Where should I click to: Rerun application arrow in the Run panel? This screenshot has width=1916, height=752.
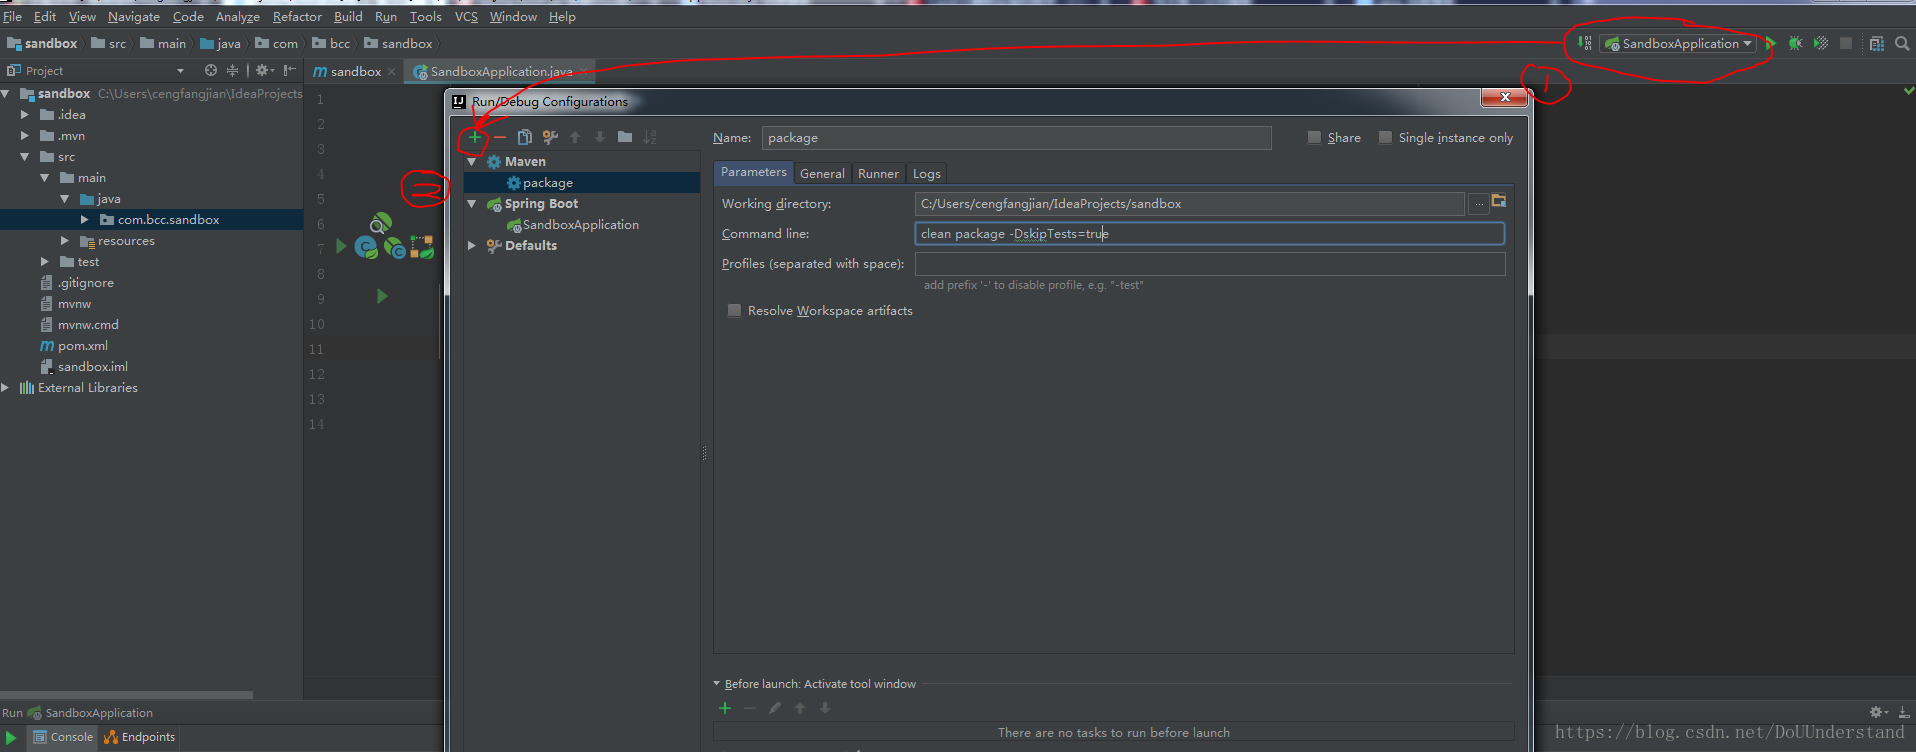point(11,737)
